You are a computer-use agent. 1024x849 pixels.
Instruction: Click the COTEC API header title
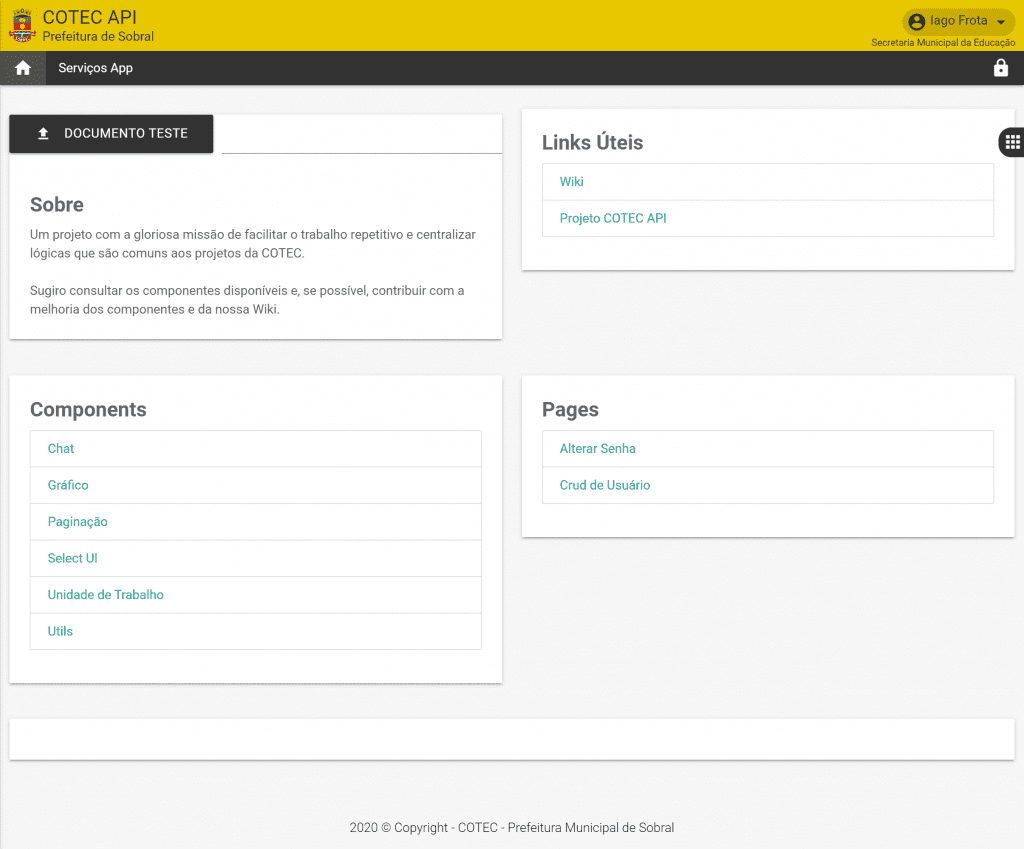tap(90, 17)
